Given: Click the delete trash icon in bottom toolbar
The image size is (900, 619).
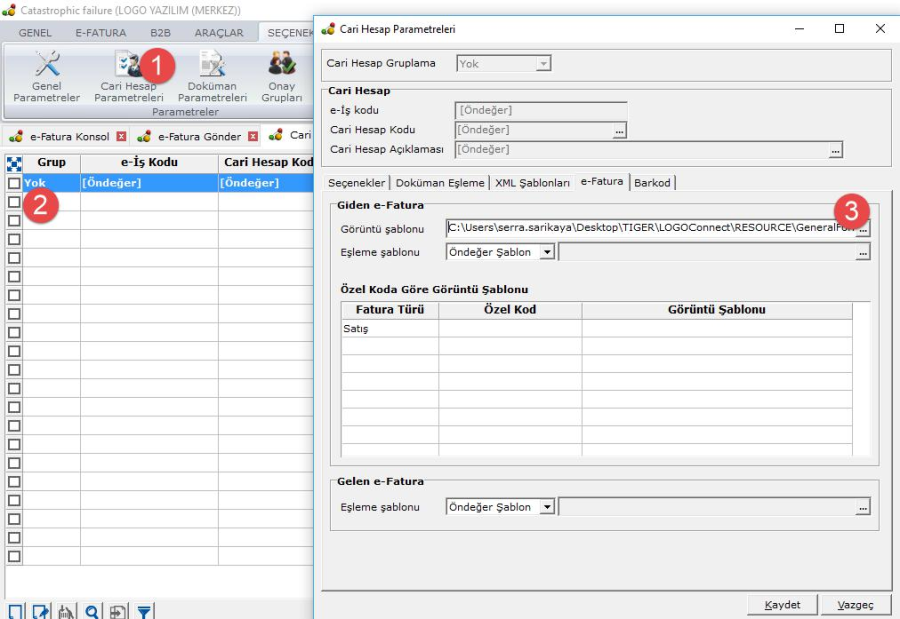Looking at the screenshot, I should pos(67,612).
